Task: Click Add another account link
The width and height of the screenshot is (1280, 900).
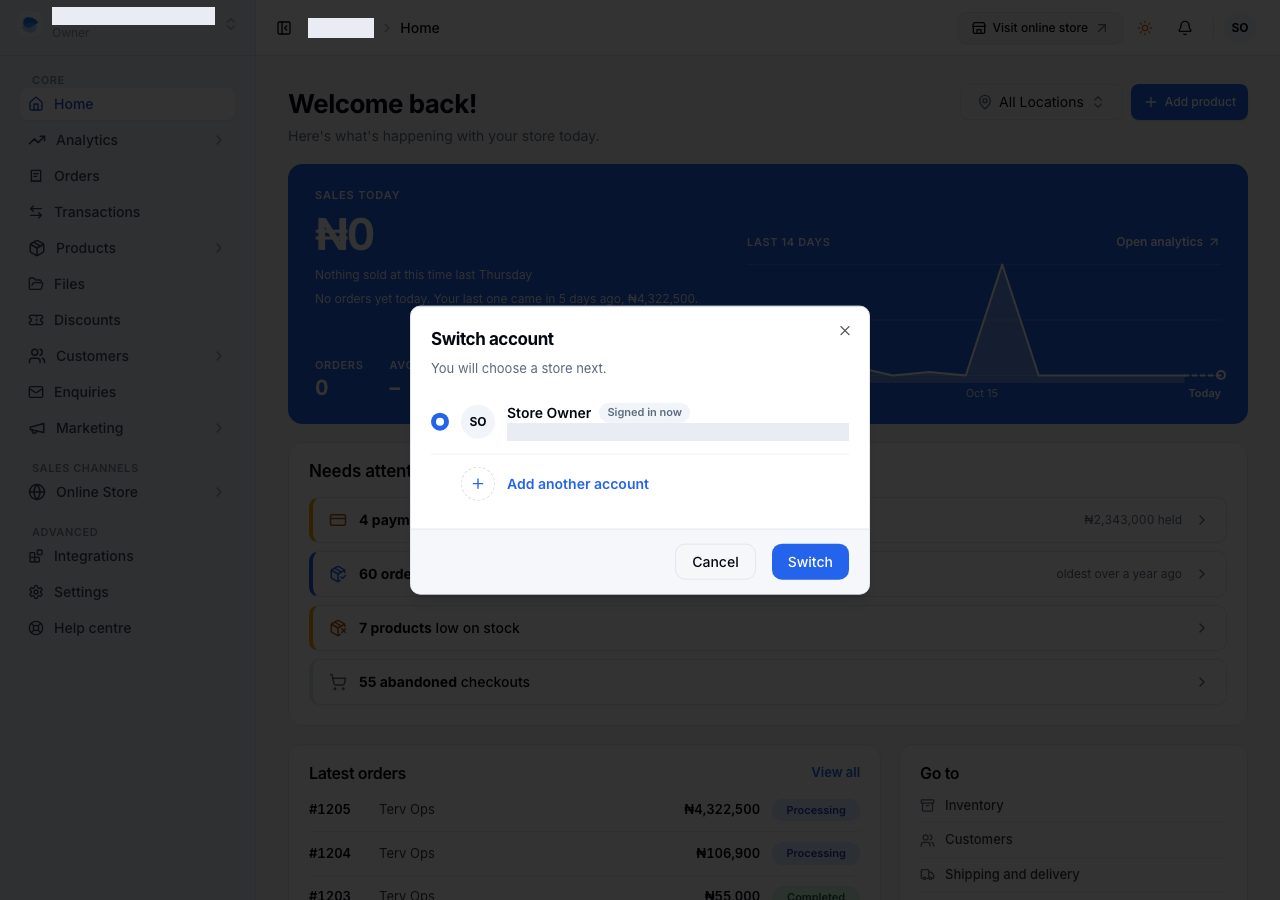Action: coord(578,484)
